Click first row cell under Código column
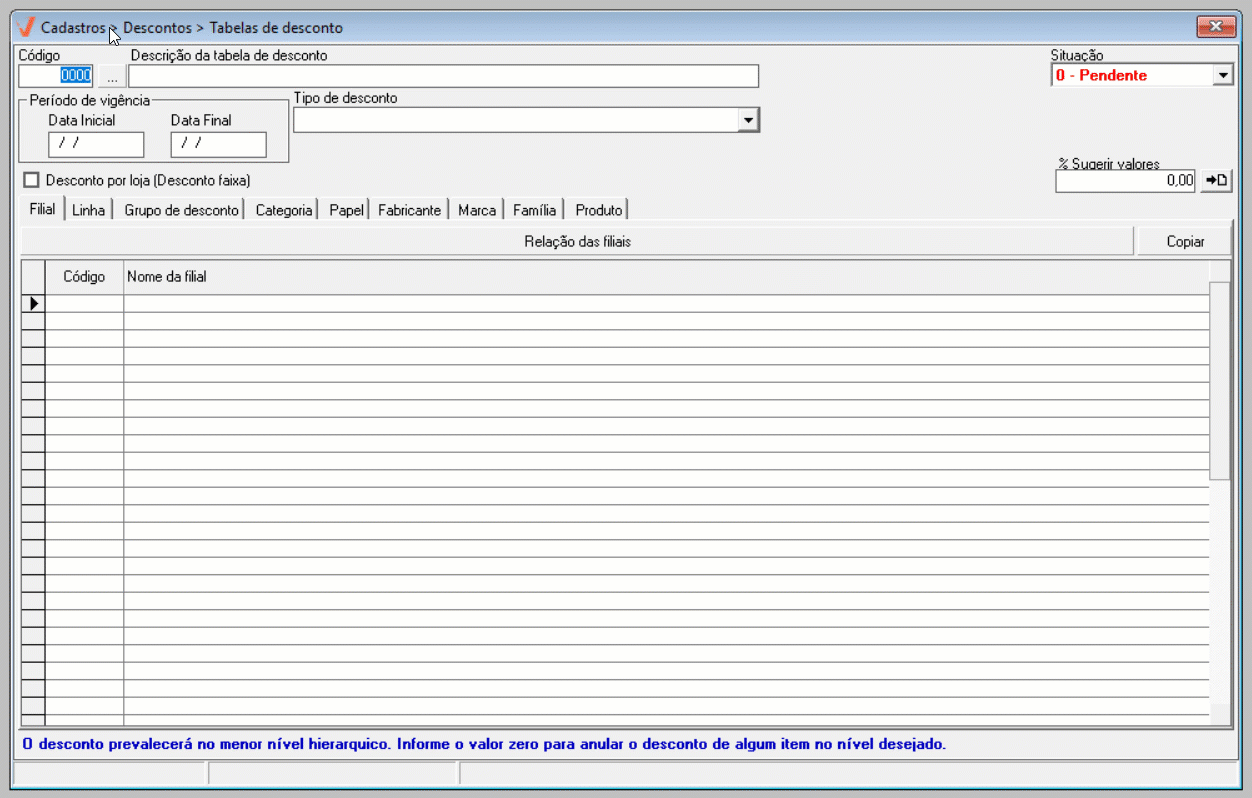 [x=84, y=303]
